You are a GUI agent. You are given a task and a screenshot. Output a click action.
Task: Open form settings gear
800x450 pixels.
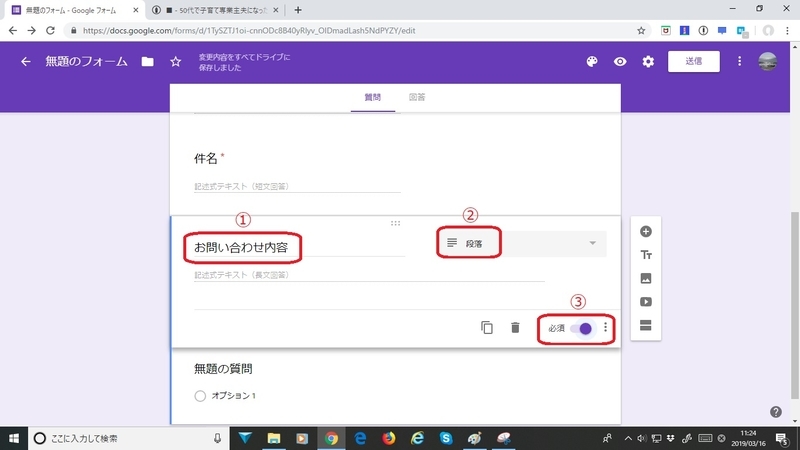pyautogui.click(x=648, y=62)
